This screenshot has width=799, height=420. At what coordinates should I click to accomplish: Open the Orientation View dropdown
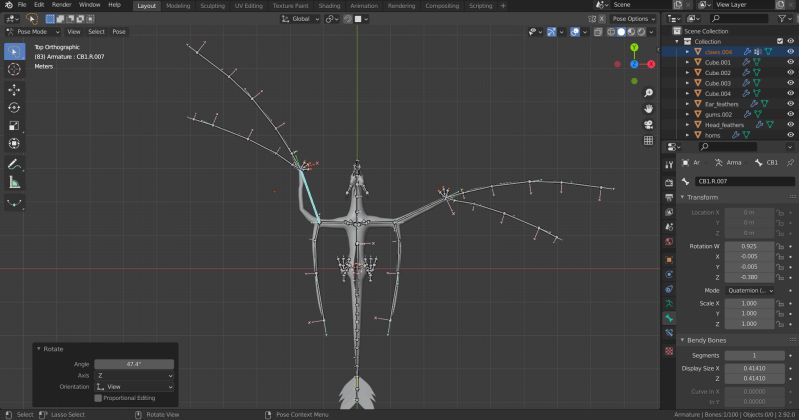coord(135,387)
